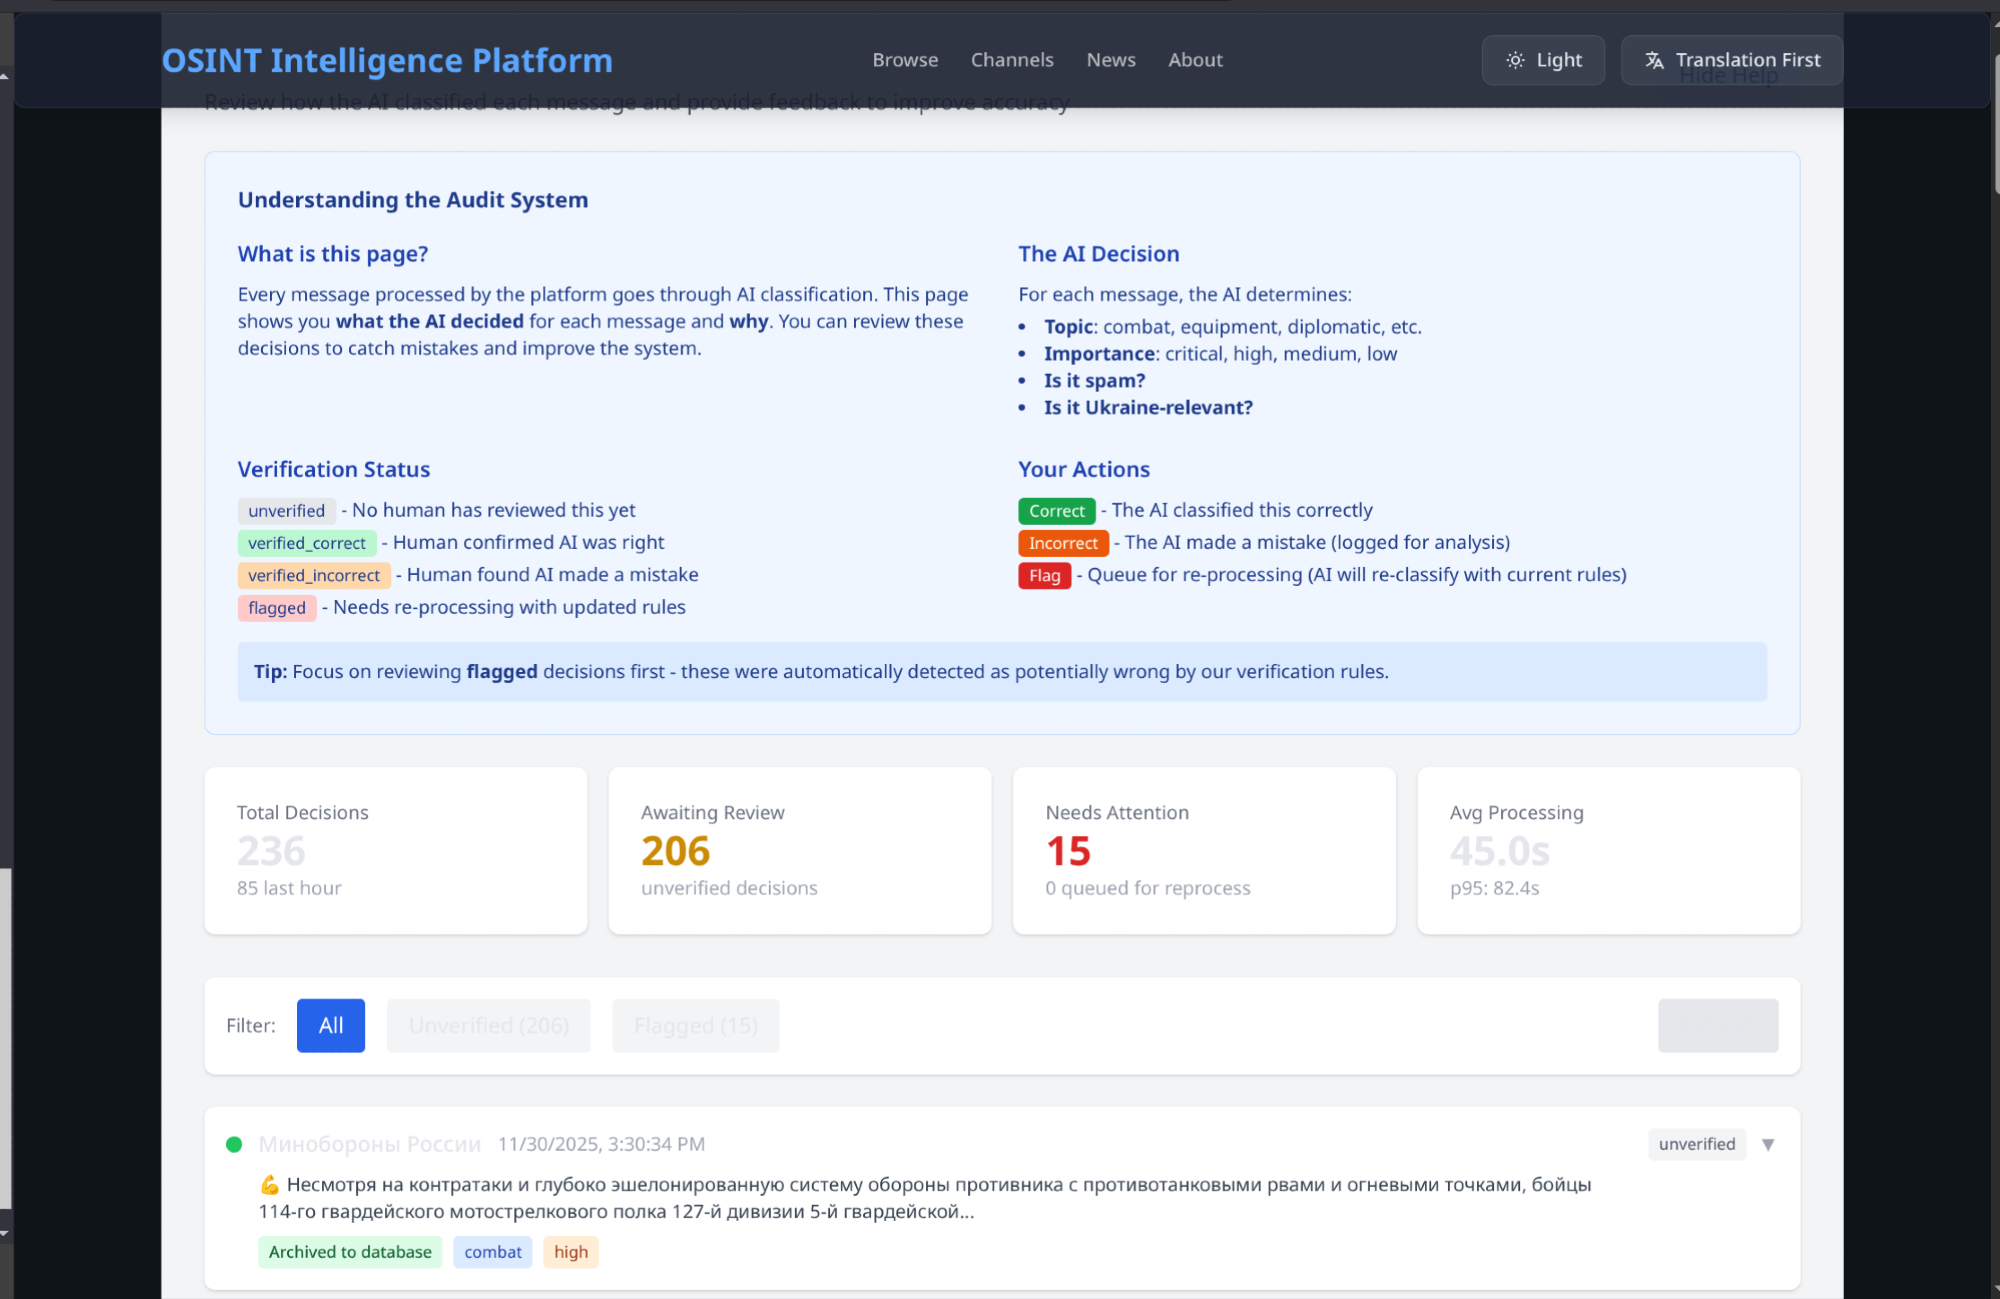Click the OSINT Intelligence Platform logo
This screenshot has height=1299, width=2000.
point(387,60)
